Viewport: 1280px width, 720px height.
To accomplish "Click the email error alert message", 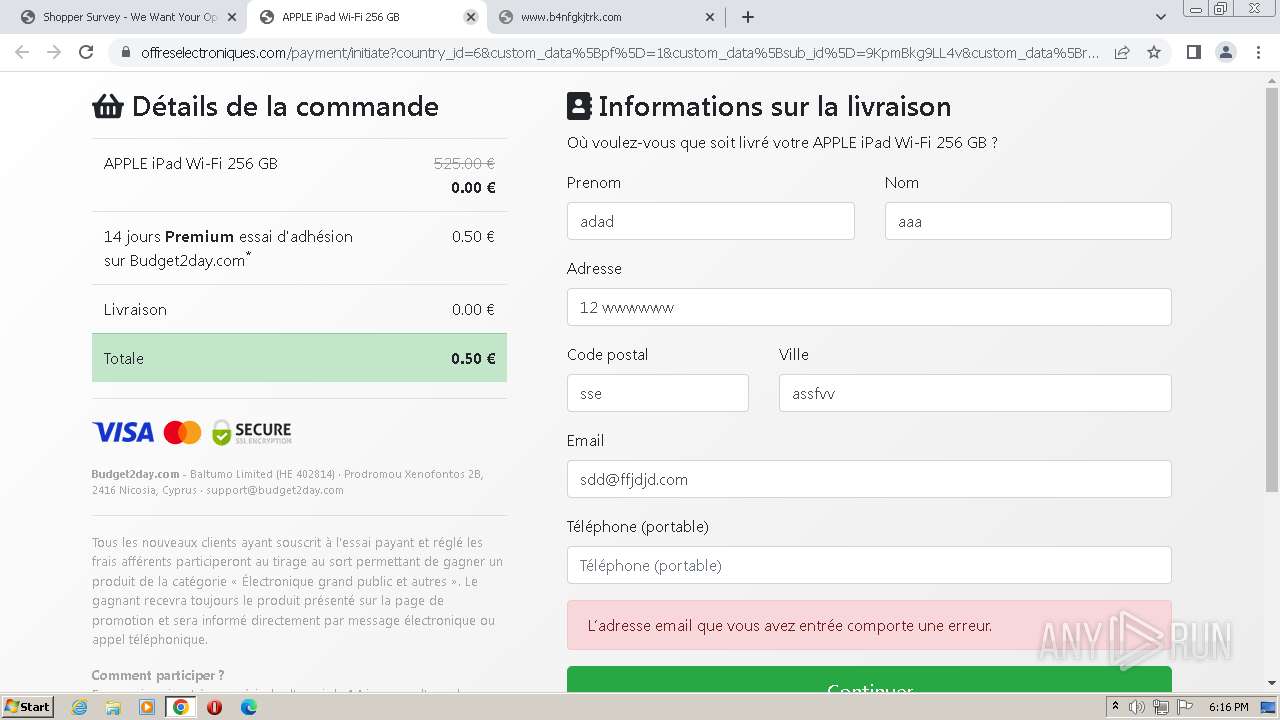I will tap(869, 626).
